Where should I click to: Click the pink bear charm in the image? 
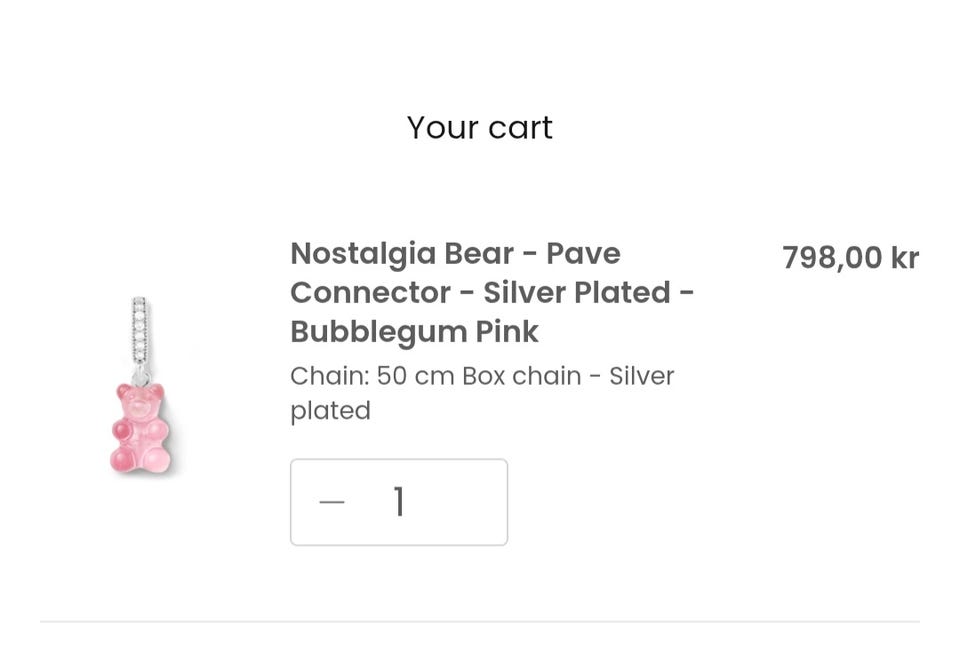point(141,427)
